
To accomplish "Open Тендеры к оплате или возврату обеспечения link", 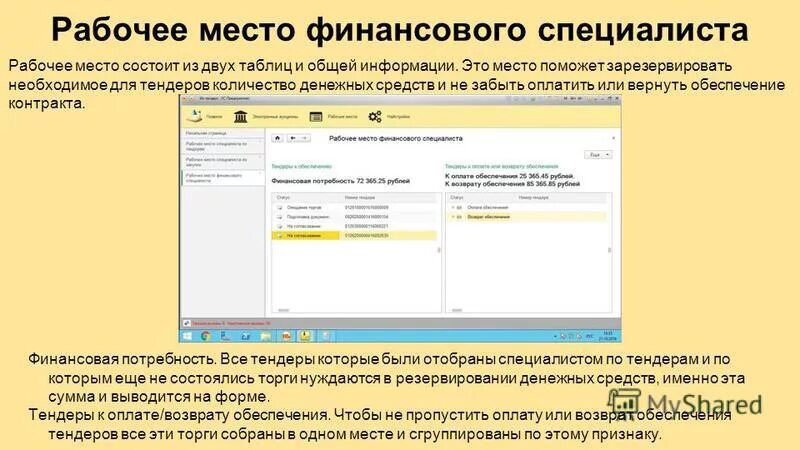I will (x=502, y=166).
